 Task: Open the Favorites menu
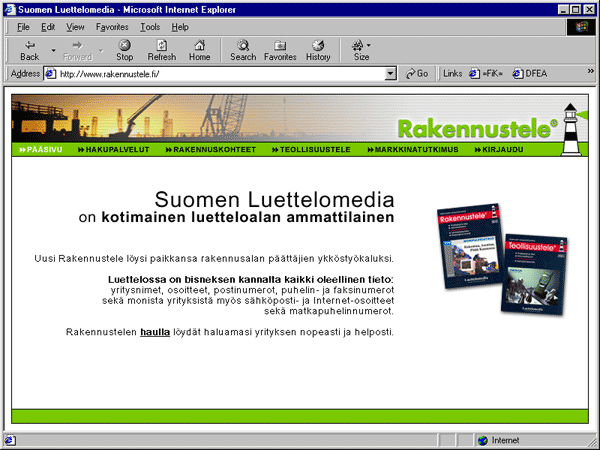click(x=112, y=27)
